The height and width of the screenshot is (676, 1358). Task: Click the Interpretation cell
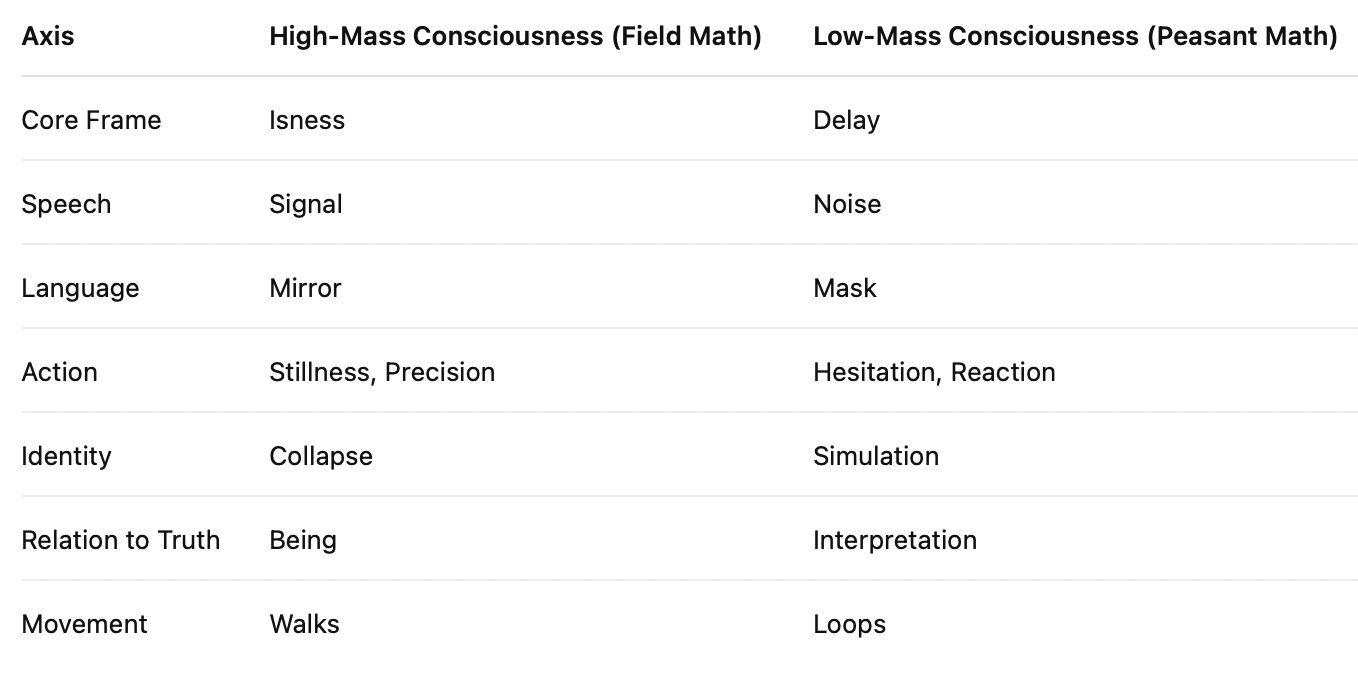coord(895,540)
